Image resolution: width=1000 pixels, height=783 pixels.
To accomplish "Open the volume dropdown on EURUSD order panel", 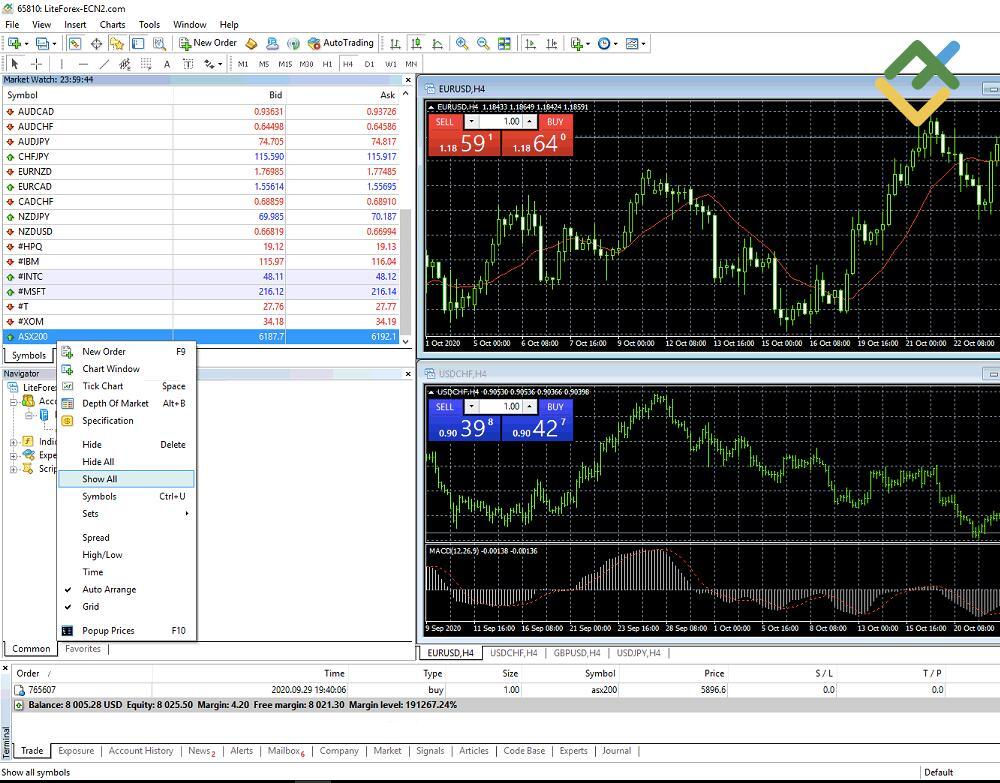I will click(473, 122).
